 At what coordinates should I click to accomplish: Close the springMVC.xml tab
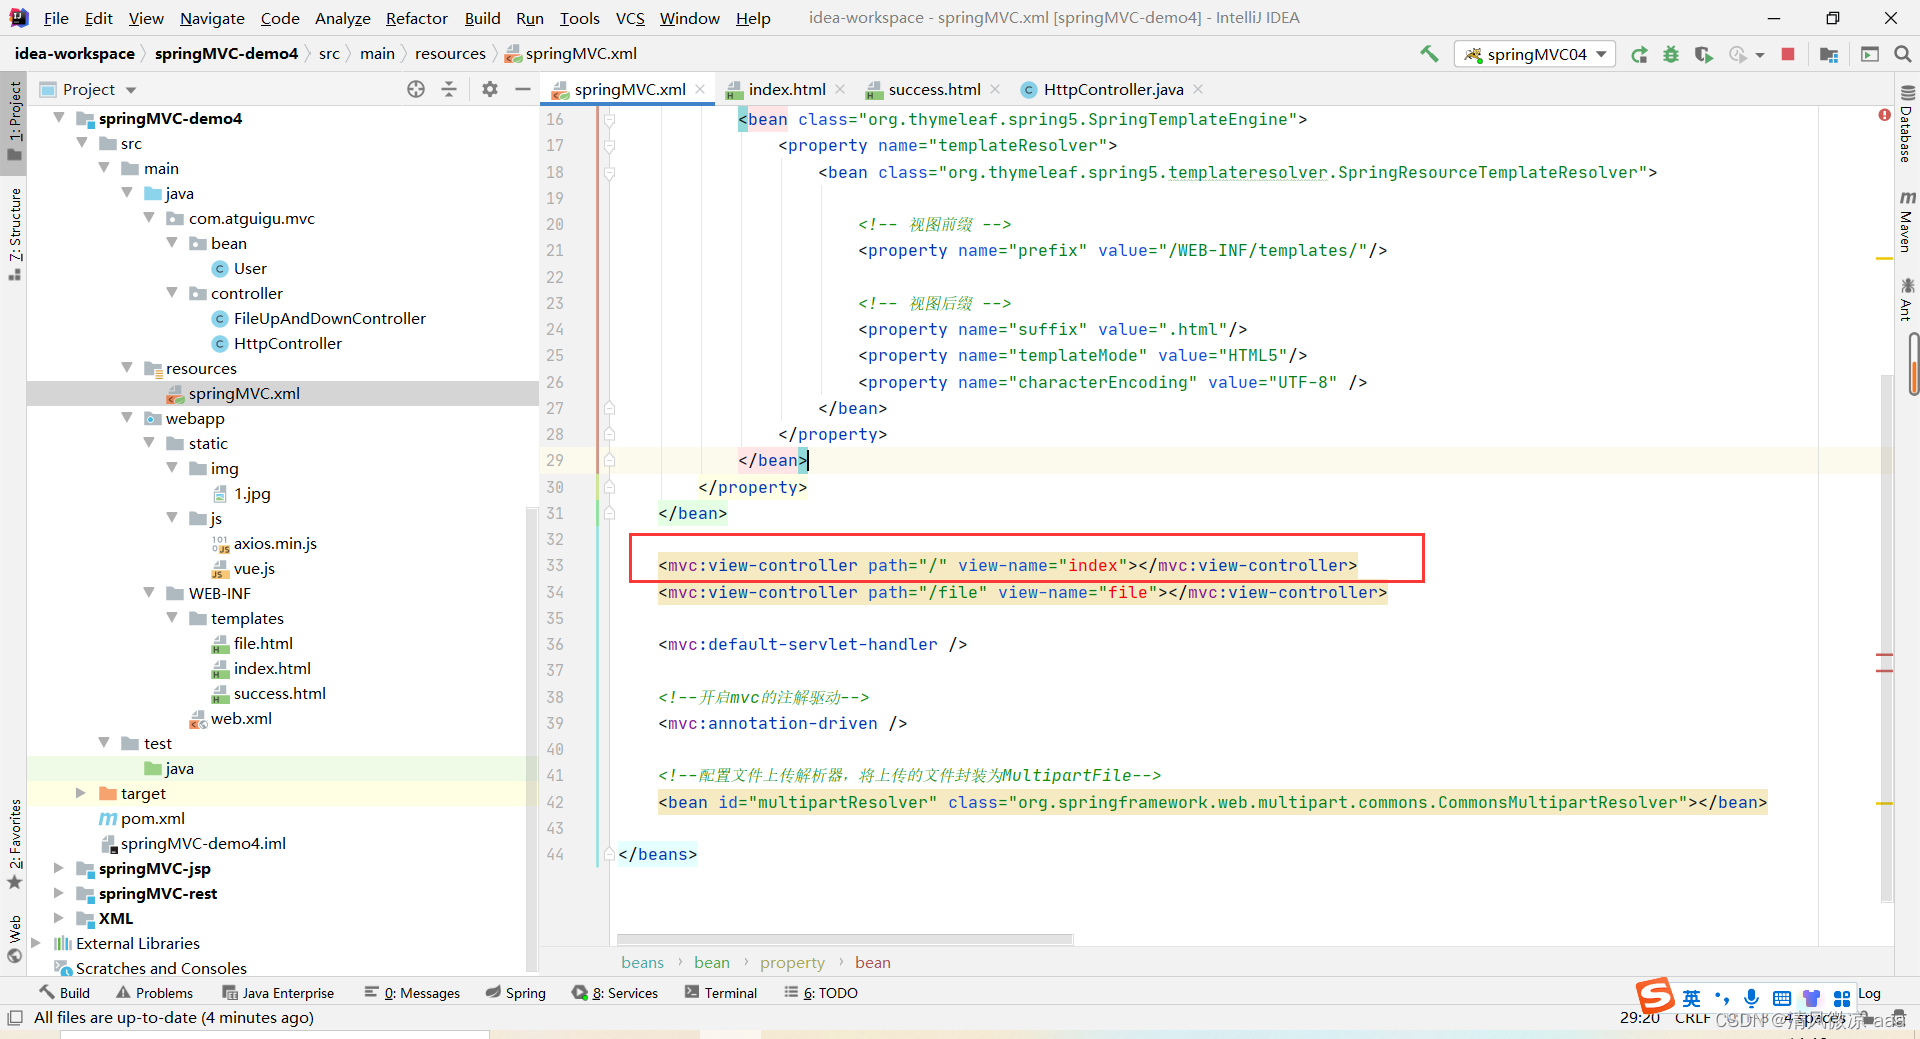click(x=700, y=89)
